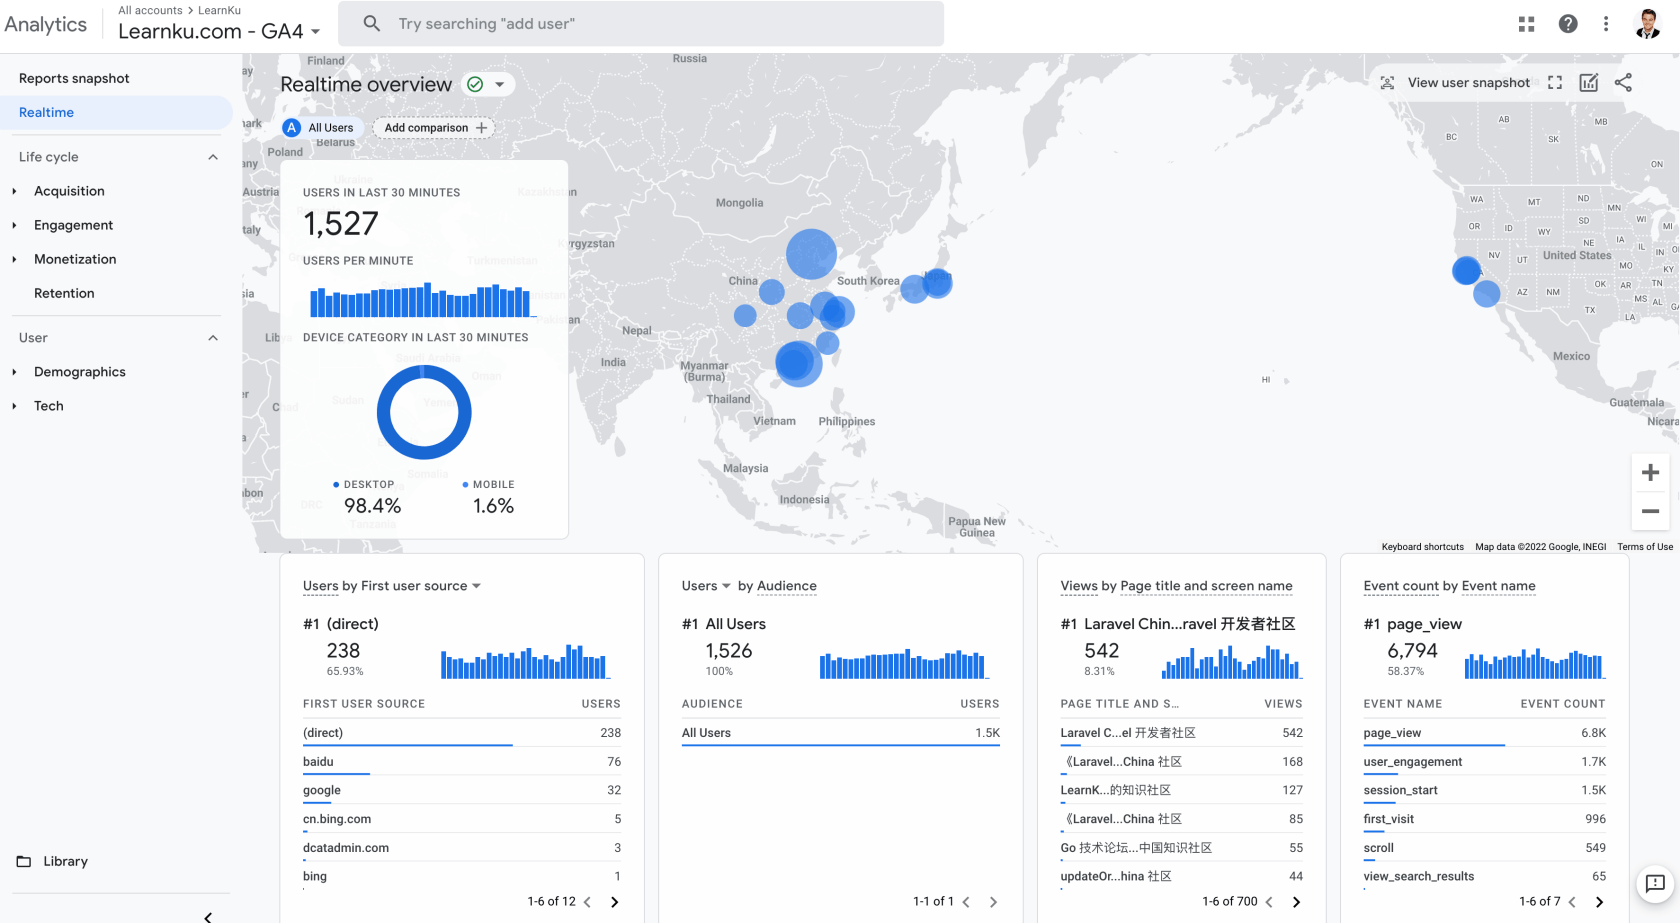Go to next page of First user source
The width and height of the screenshot is (1680, 923).
[x=614, y=902]
